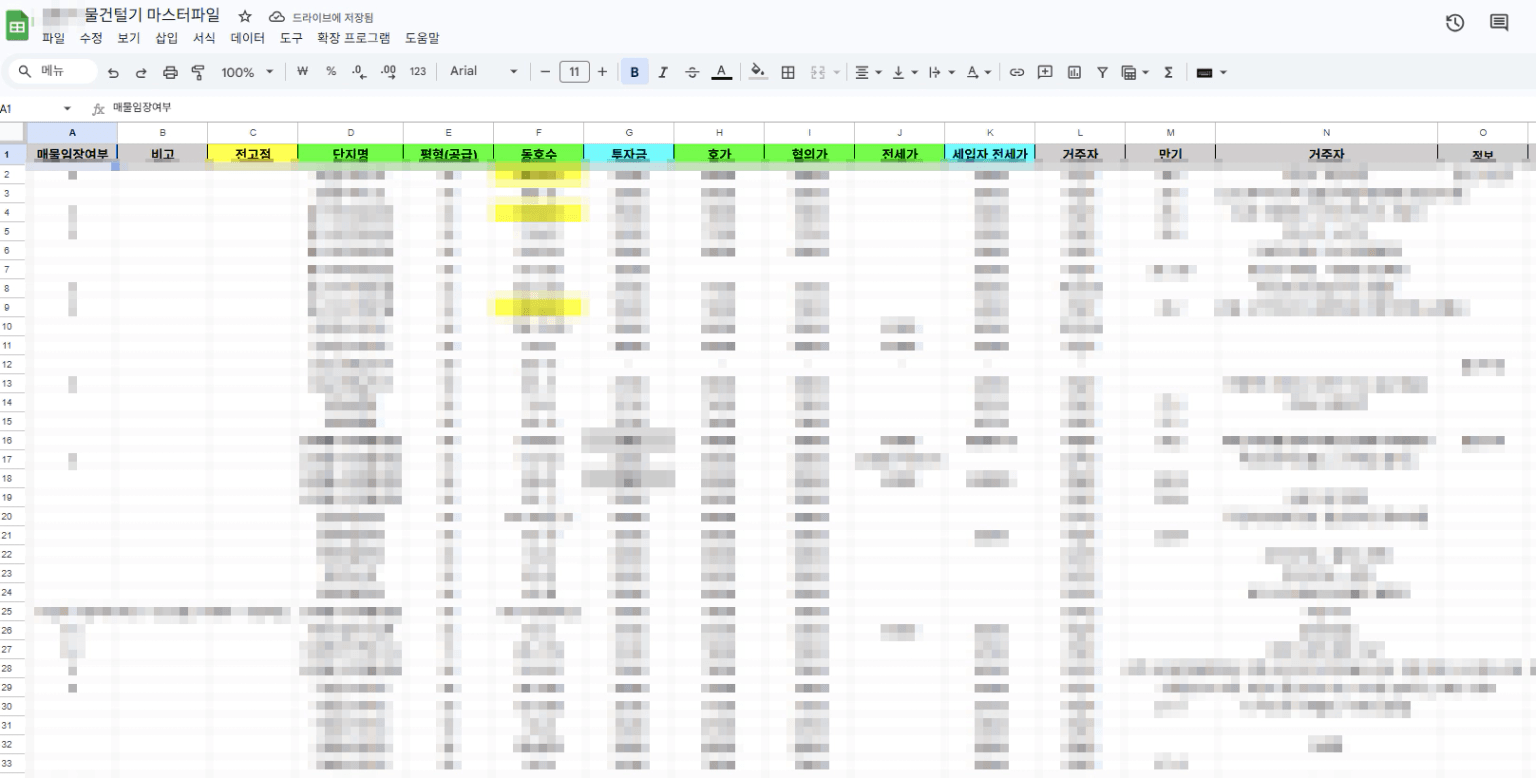Open the 도움말 menu
Screen dimensions: 1536x778
pyautogui.click(x=422, y=38)
